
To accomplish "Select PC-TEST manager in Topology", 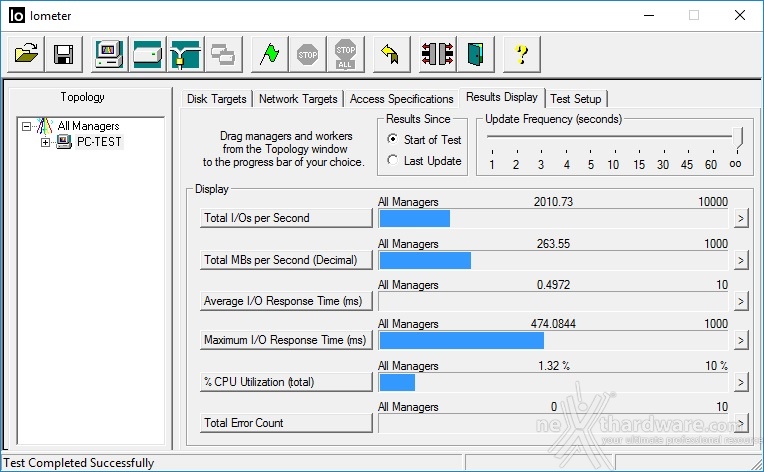I will [99, 142].
